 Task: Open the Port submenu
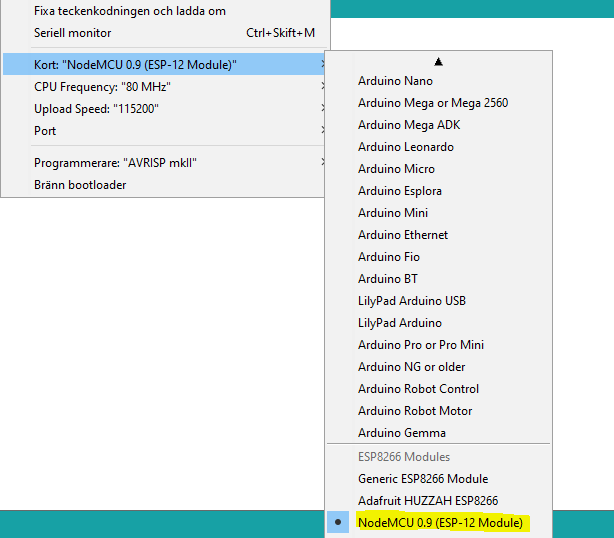tap(164, 130)
